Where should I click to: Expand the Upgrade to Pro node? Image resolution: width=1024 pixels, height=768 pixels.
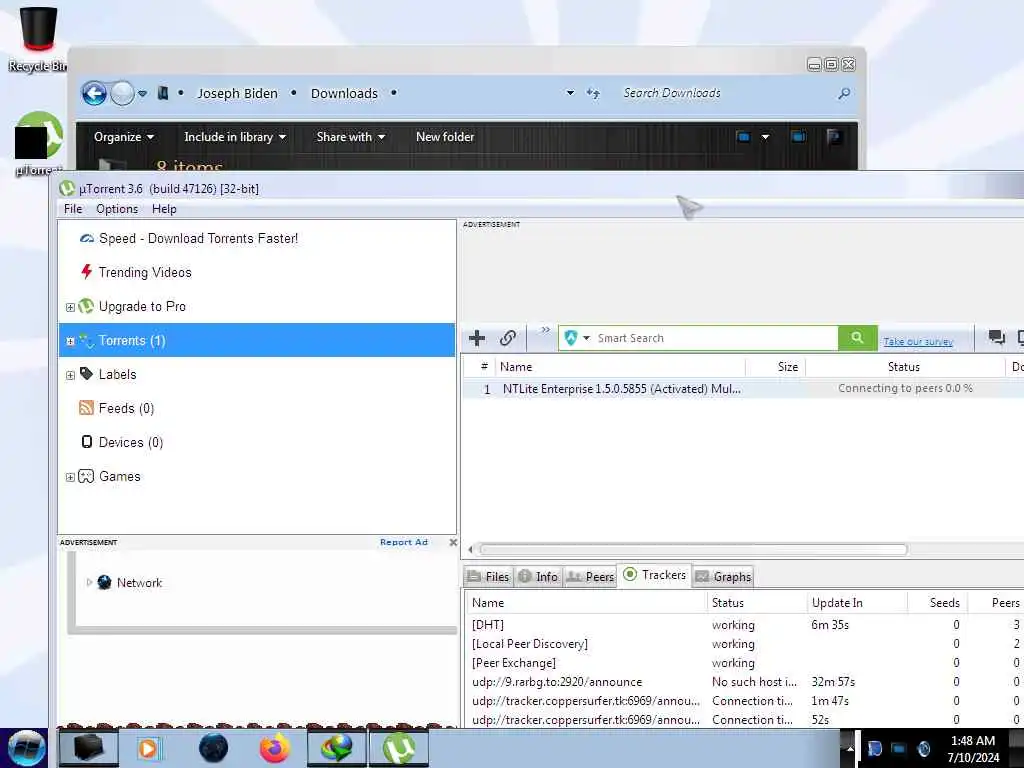pos(70,307)
